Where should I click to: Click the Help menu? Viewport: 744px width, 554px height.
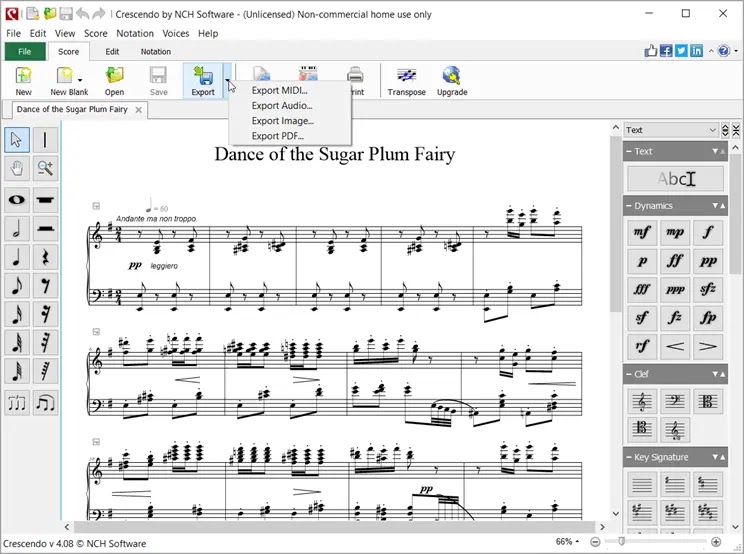pos(208,33)
